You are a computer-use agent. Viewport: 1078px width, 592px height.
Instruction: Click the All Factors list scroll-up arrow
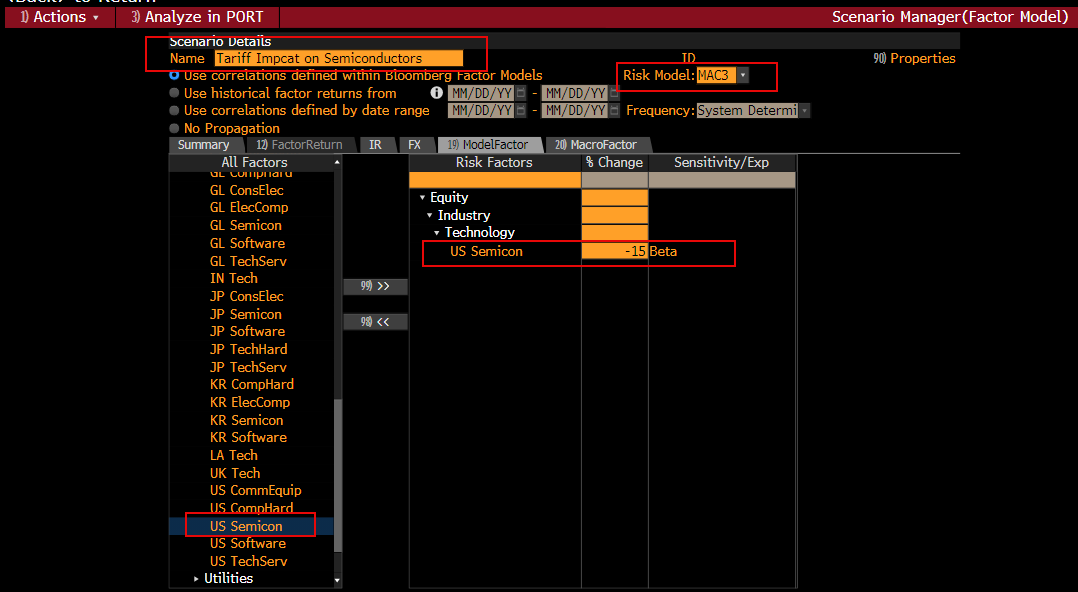[337, 162]
